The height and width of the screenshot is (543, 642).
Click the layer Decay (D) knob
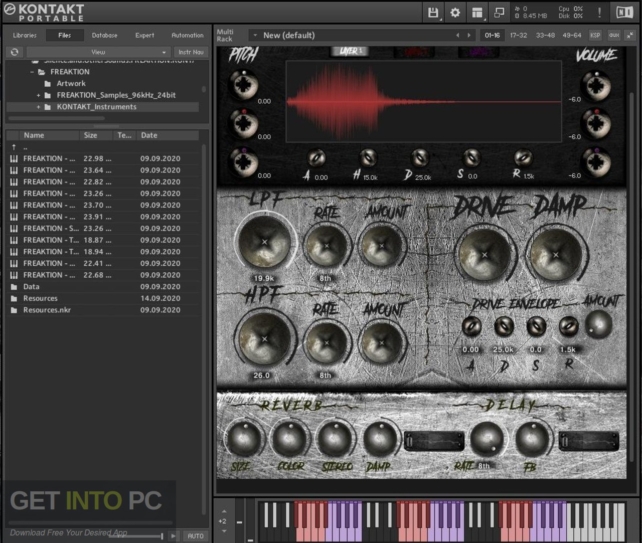click(420, 158)
